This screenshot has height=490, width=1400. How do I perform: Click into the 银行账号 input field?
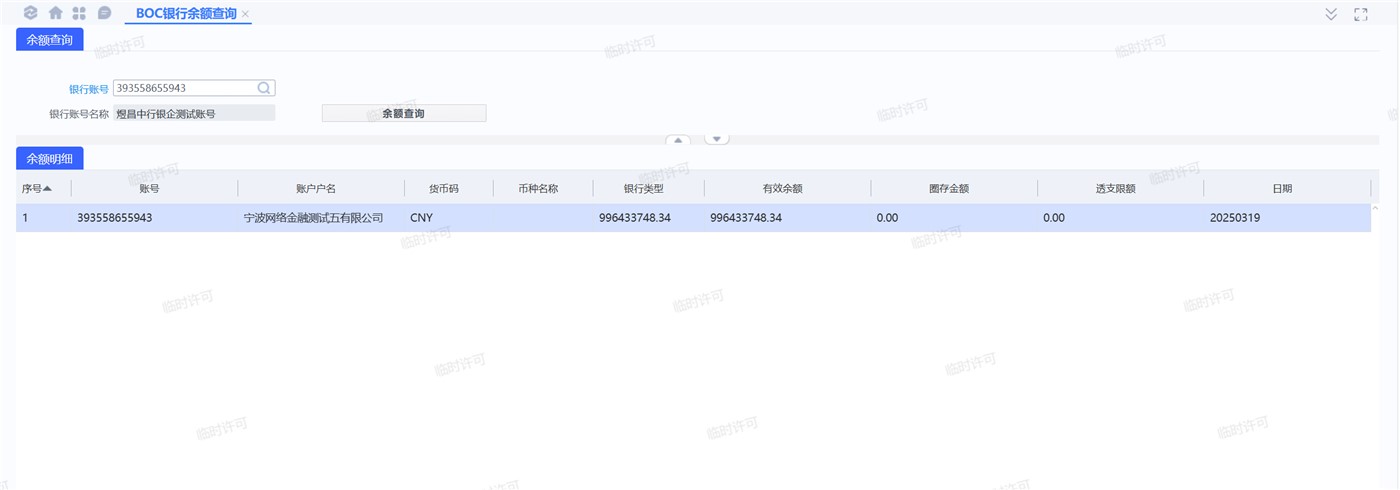184,88
